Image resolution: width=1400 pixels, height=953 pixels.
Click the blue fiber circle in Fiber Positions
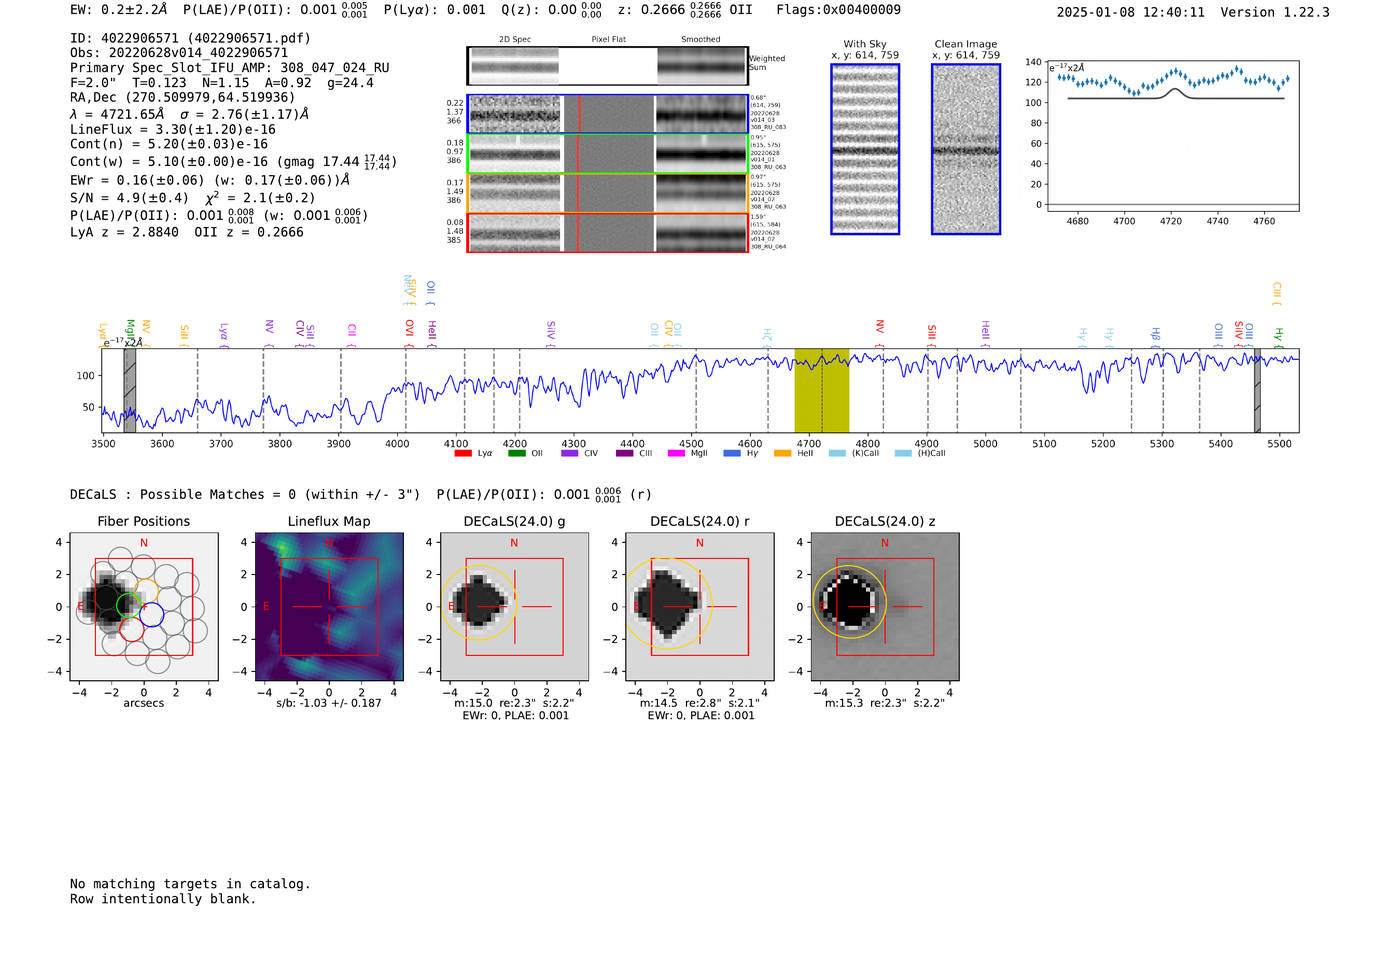[x=152, y=615]
